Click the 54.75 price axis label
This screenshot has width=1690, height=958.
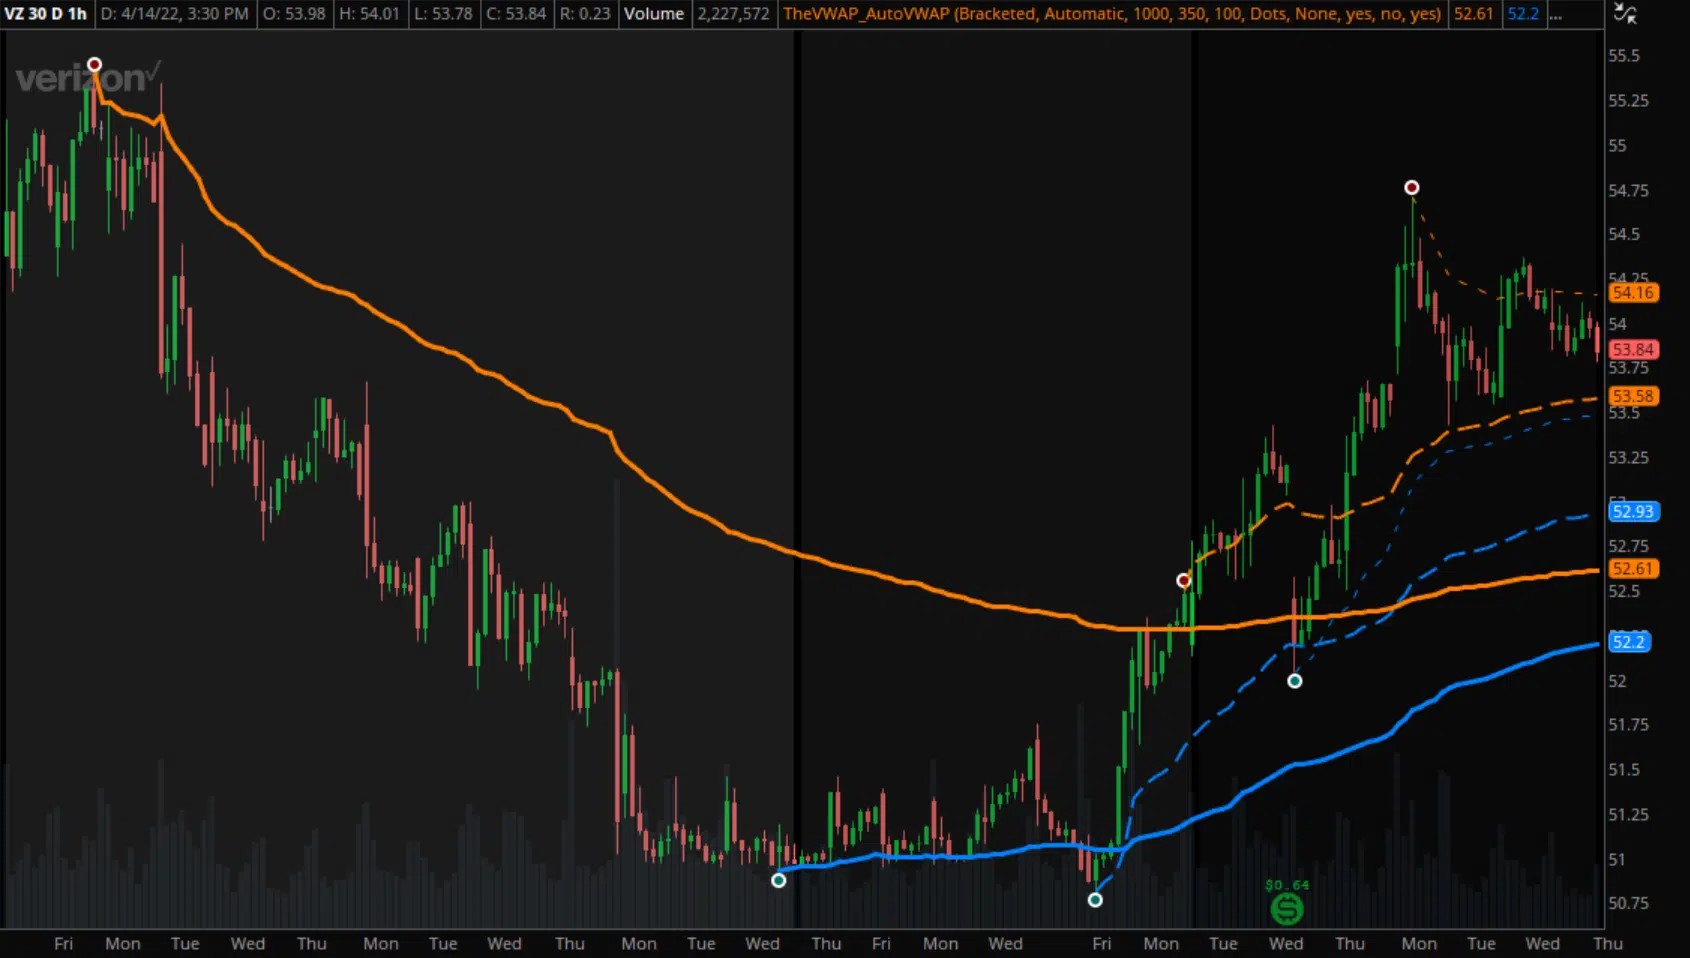click(1628, 191)
